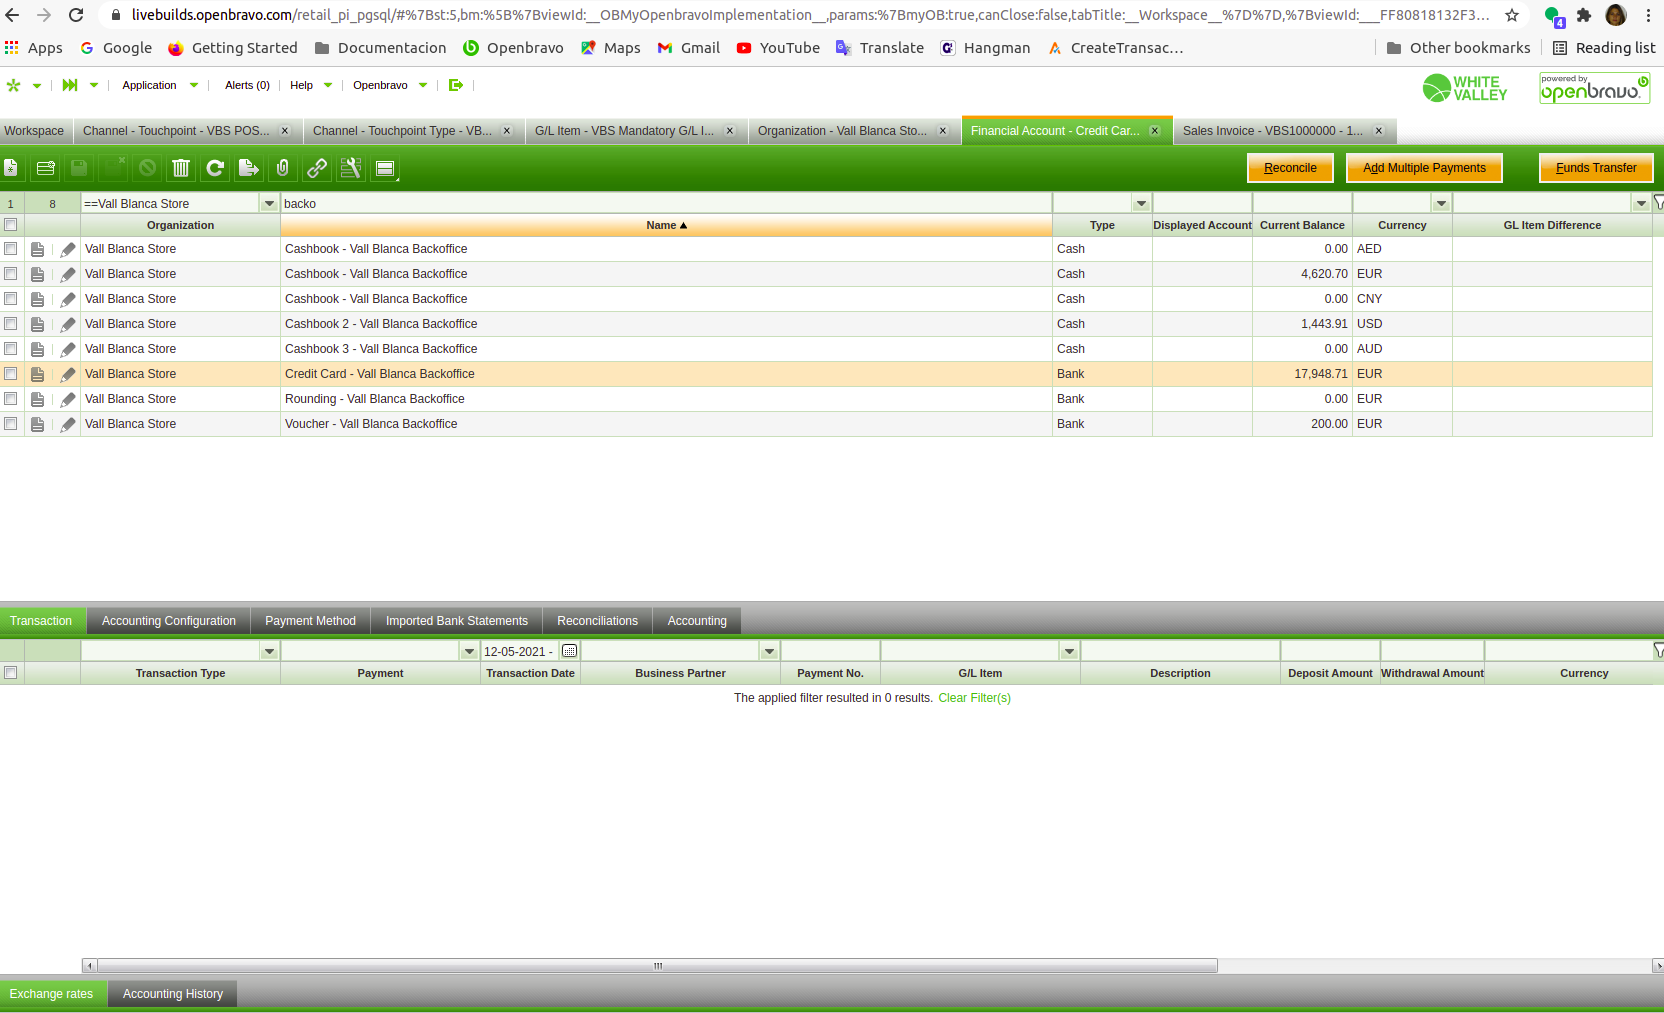Select the Cashbook 3 row checkbox
This screenshot has height=1013, width=1664.
(11, 349)
